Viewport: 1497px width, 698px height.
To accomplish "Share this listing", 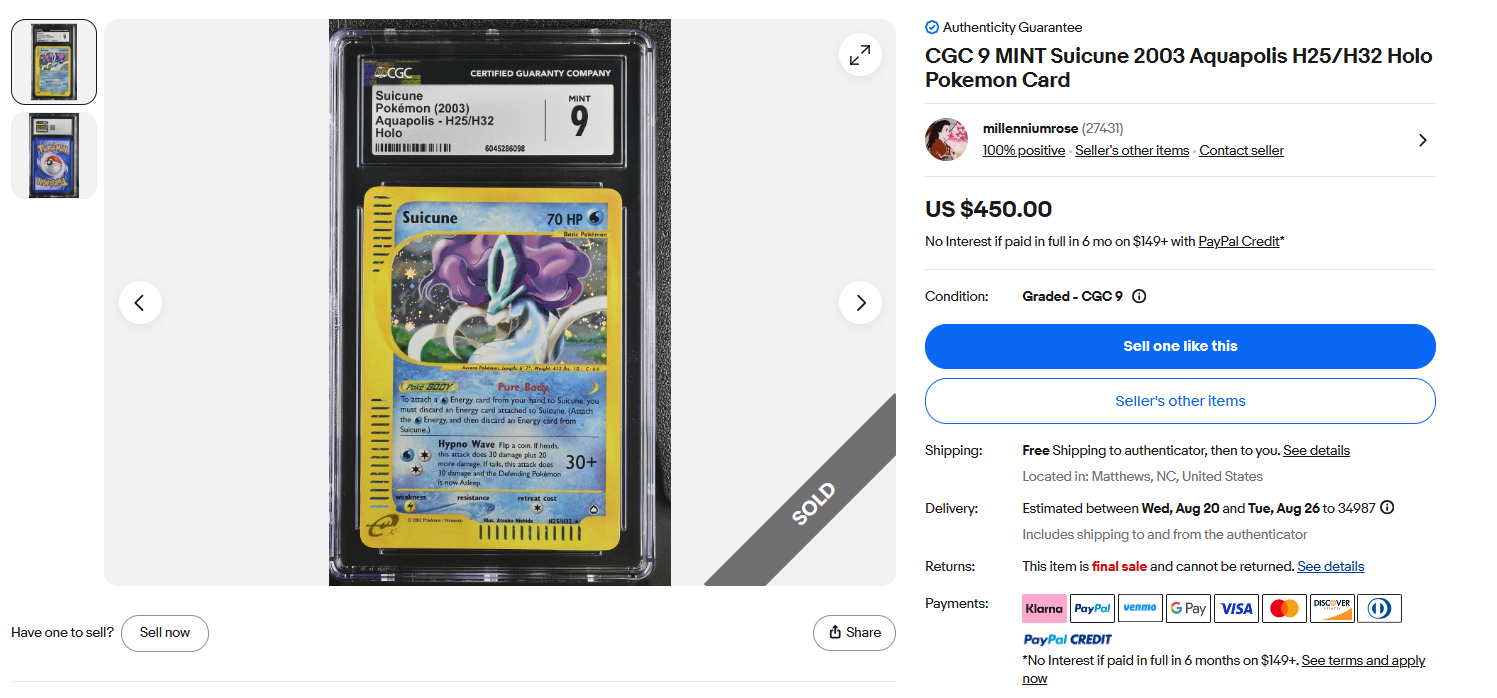I will [854, 633].
